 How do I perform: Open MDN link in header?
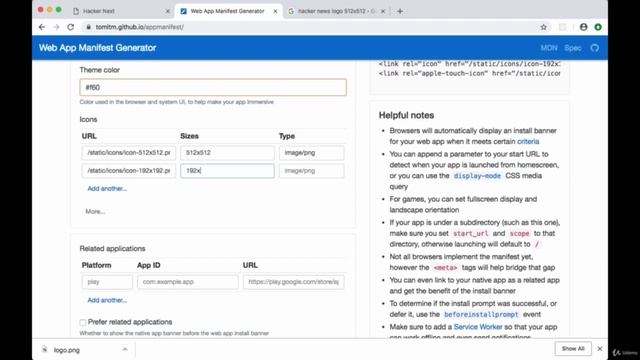(x=549, y=48)
